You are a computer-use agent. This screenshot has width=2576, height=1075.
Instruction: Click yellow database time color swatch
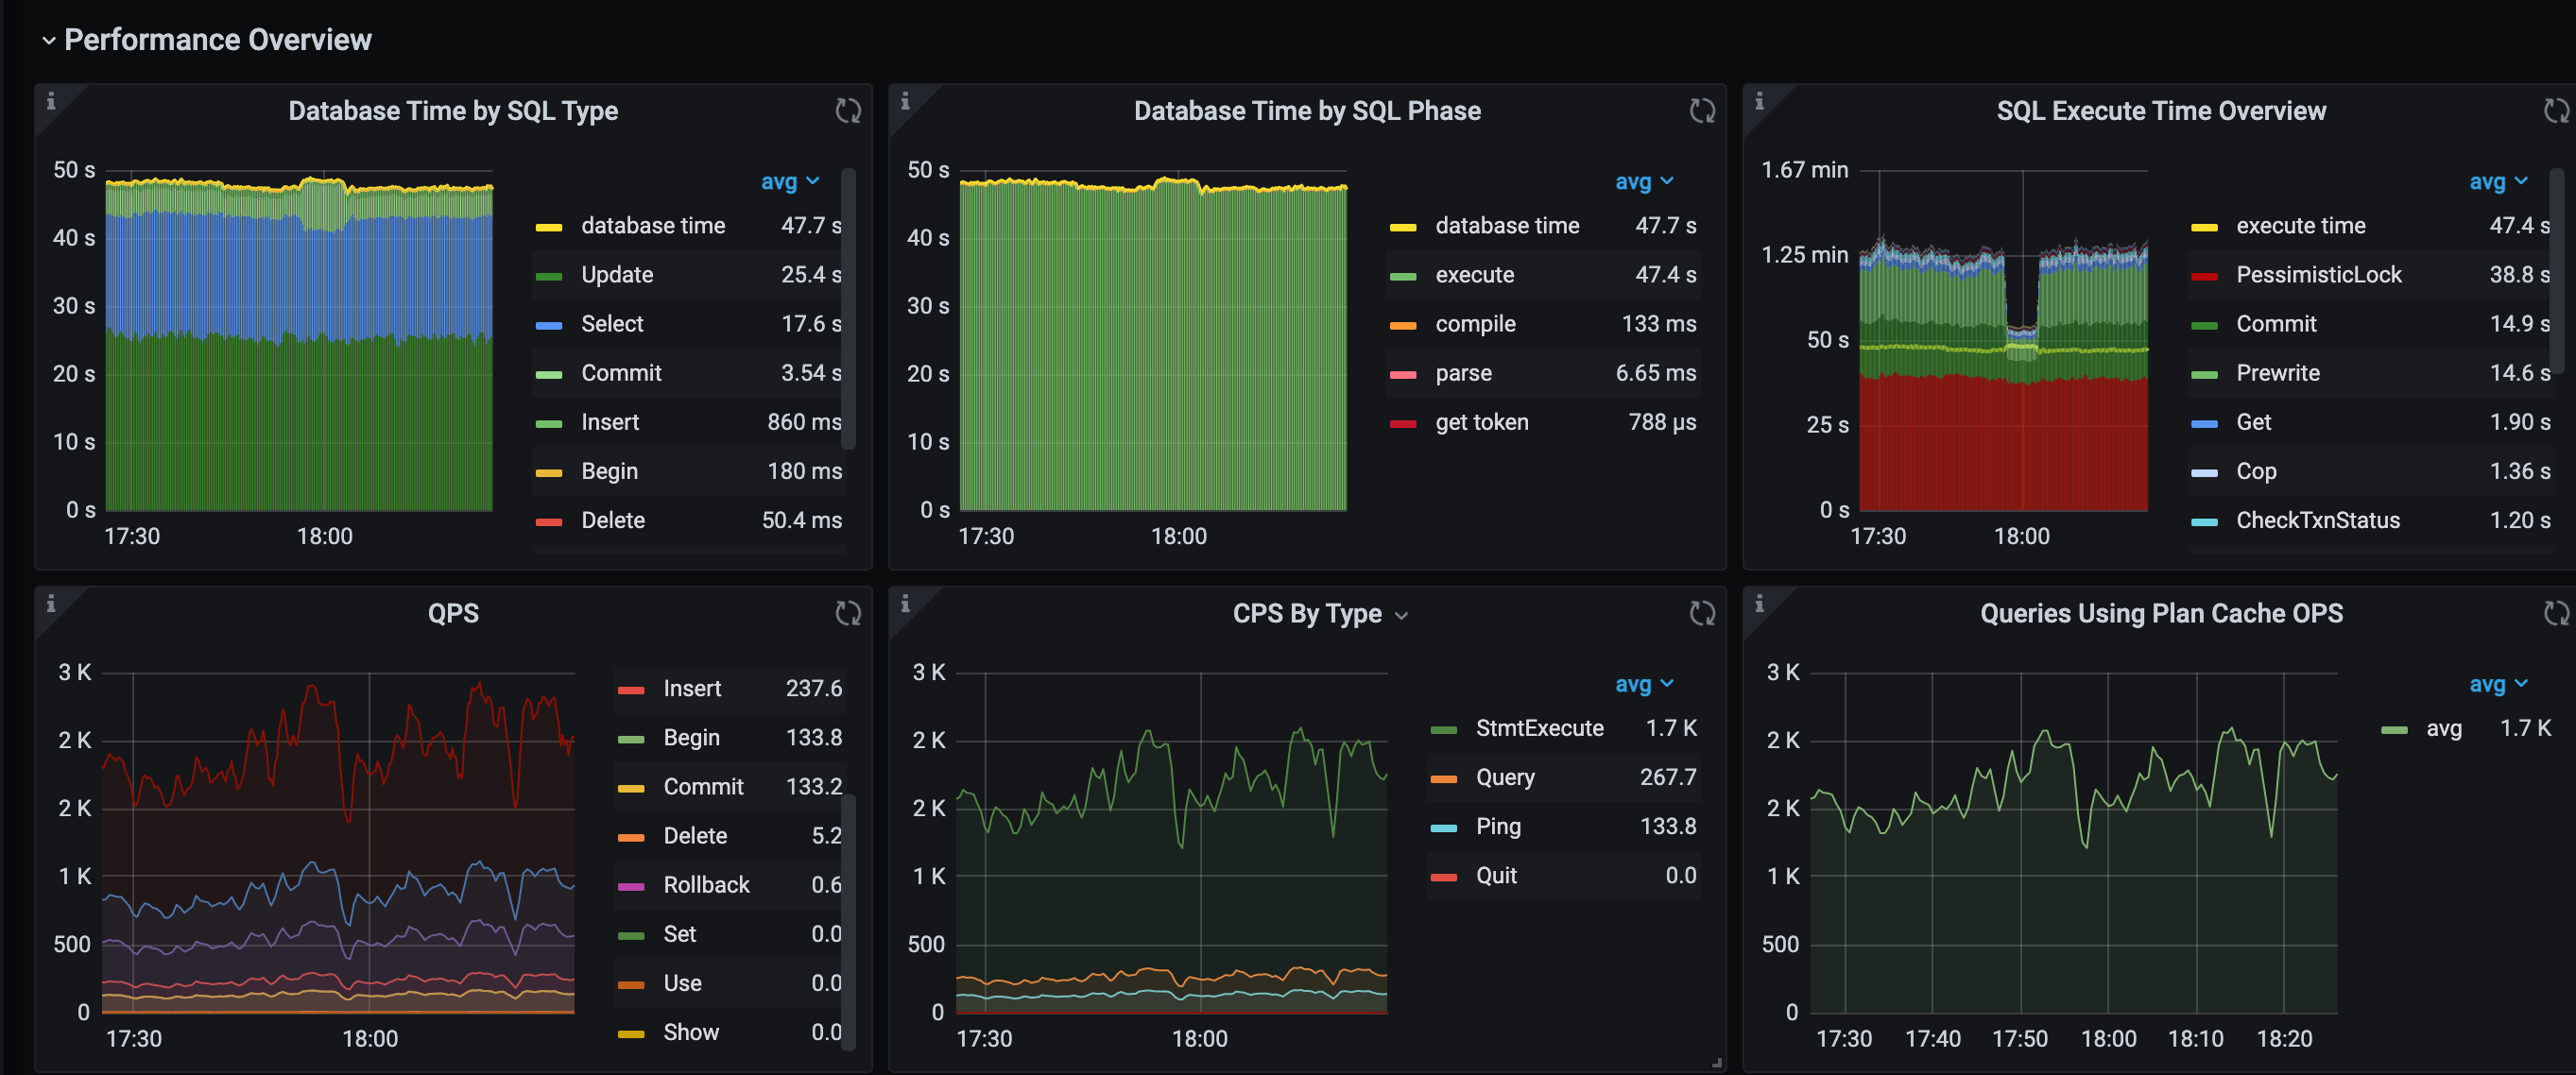pyautogui.click(x=549, y=227)
